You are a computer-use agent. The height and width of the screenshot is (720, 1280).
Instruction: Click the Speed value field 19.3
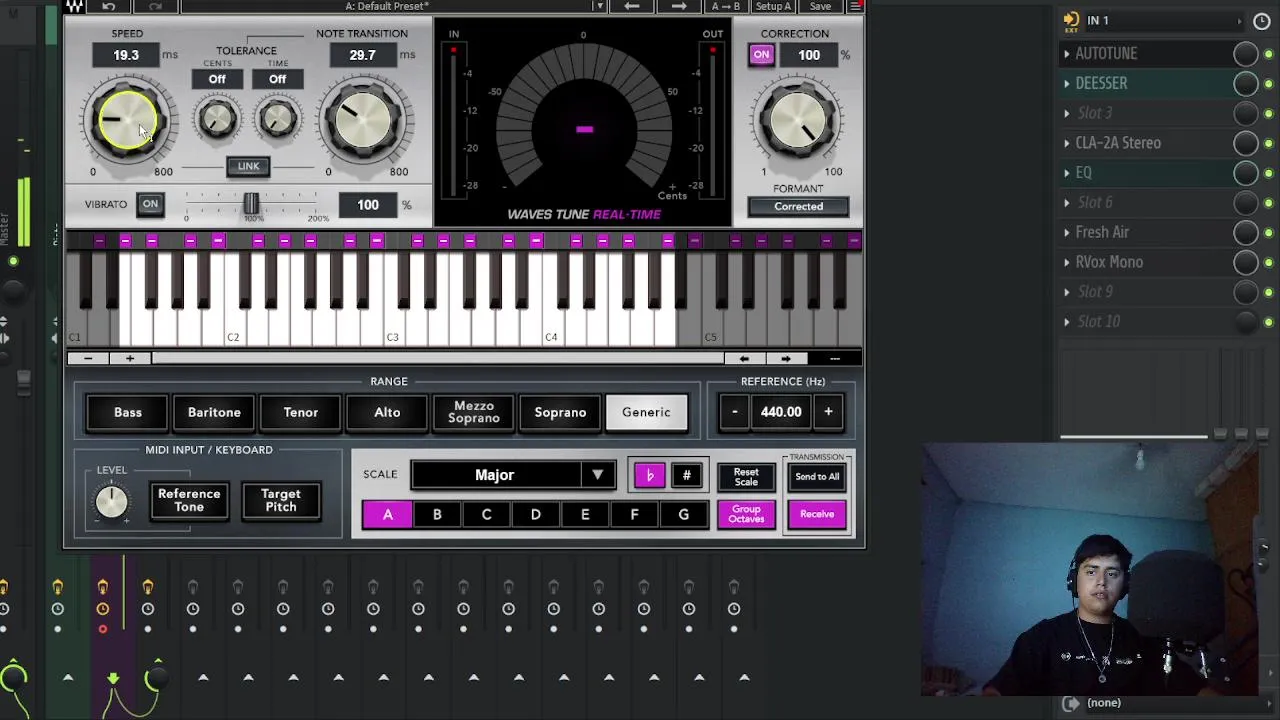tap(126, 55)
